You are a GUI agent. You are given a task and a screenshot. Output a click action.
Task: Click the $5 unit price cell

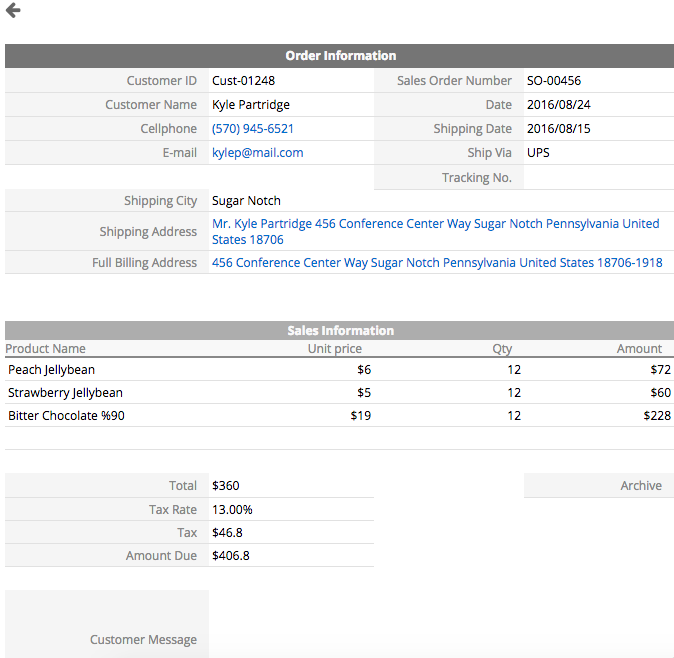[x=364, y=392]
